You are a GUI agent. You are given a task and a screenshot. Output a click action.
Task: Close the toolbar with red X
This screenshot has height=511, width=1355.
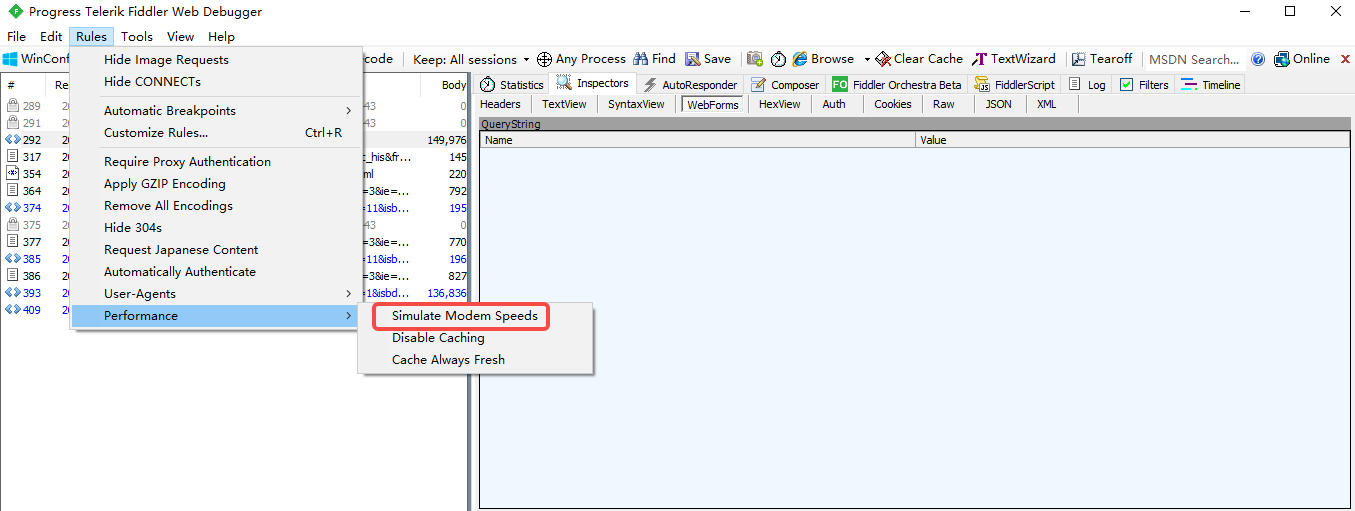[x=1345, y=59]
